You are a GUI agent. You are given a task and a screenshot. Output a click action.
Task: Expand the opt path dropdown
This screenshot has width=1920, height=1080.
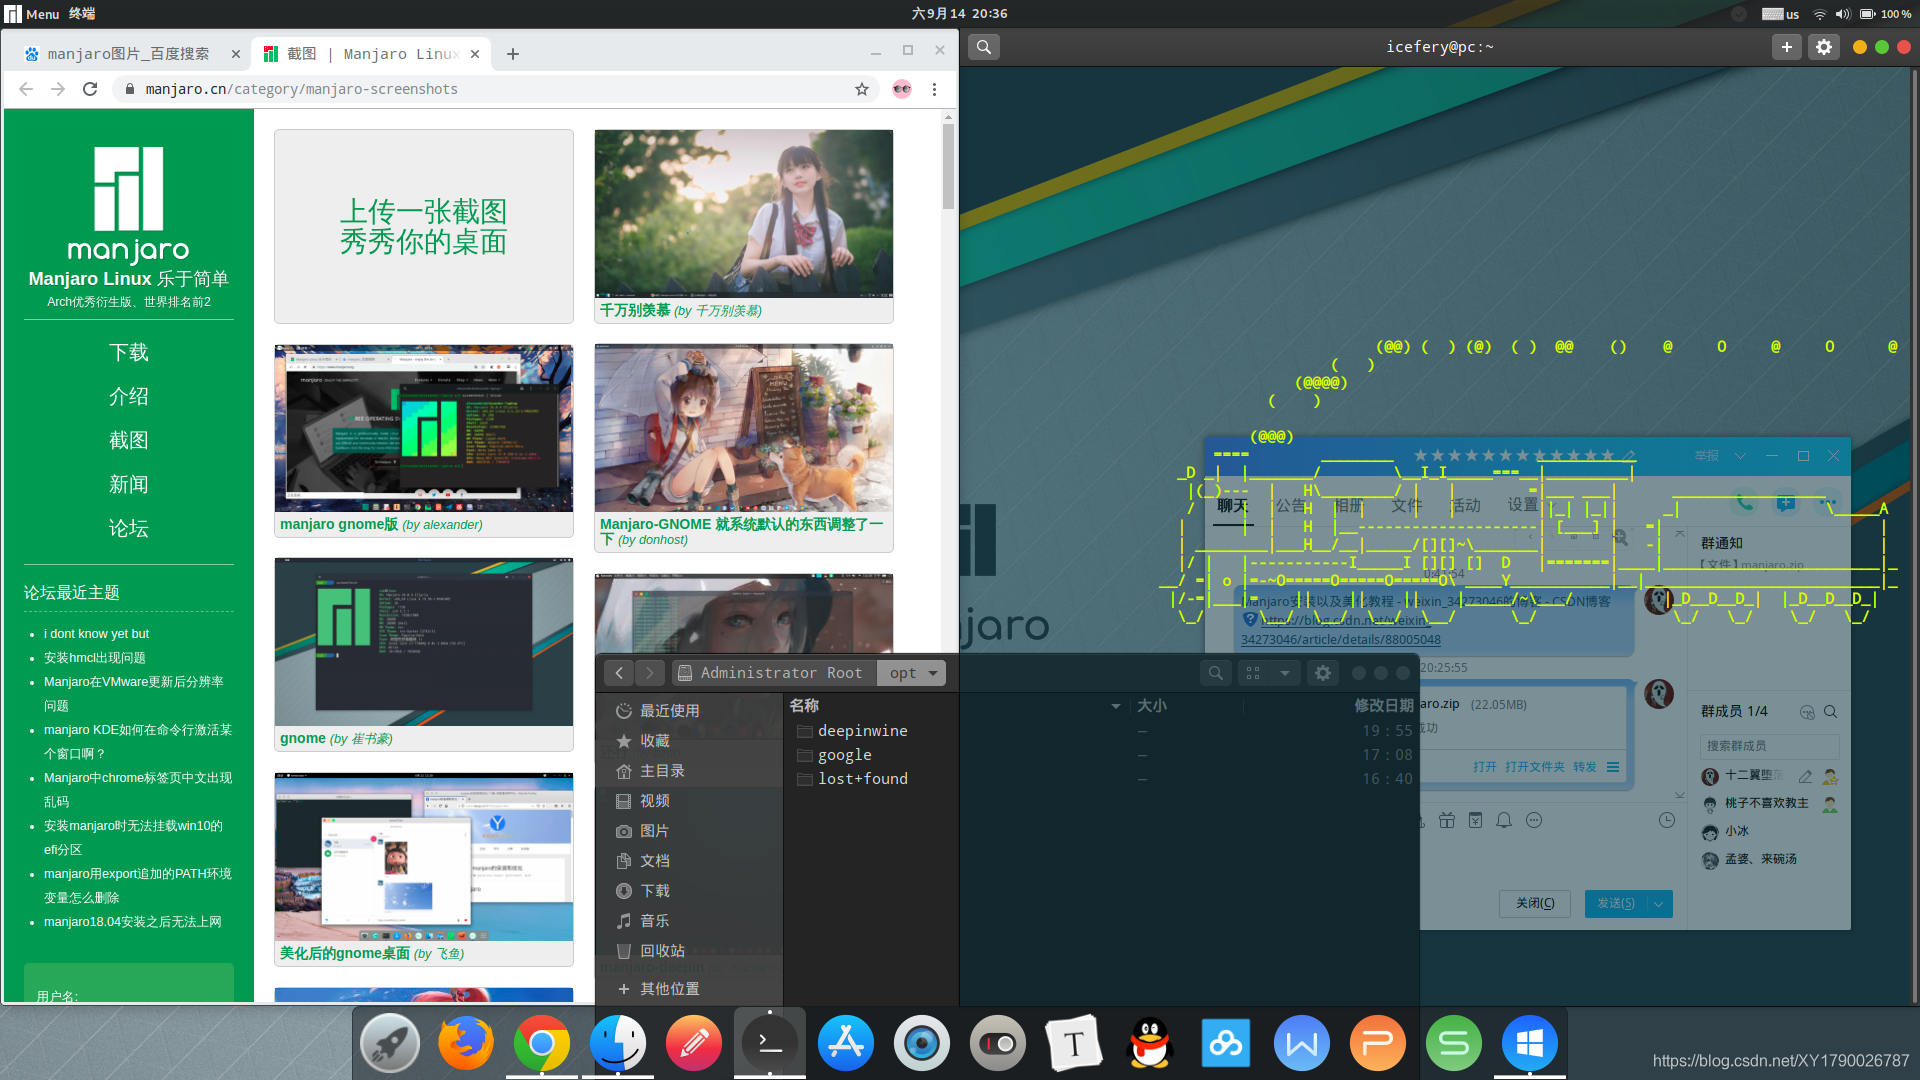[933, 673]
